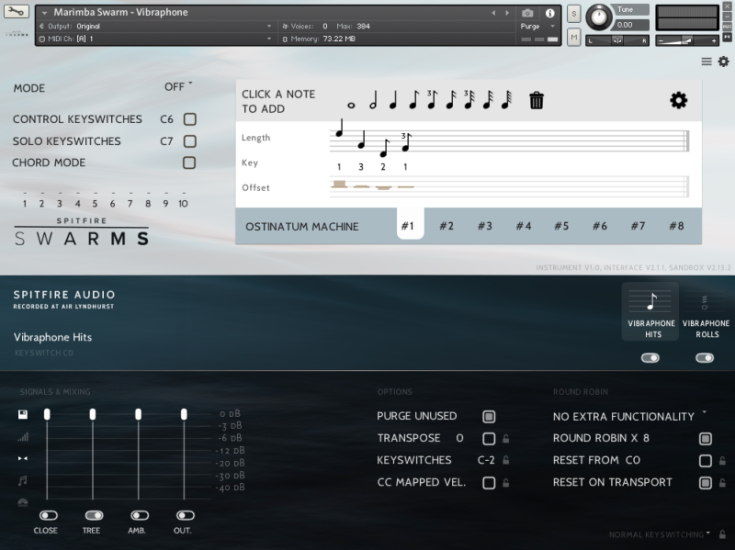Add an eighth-note triplet from the palette

click(432, 100)
